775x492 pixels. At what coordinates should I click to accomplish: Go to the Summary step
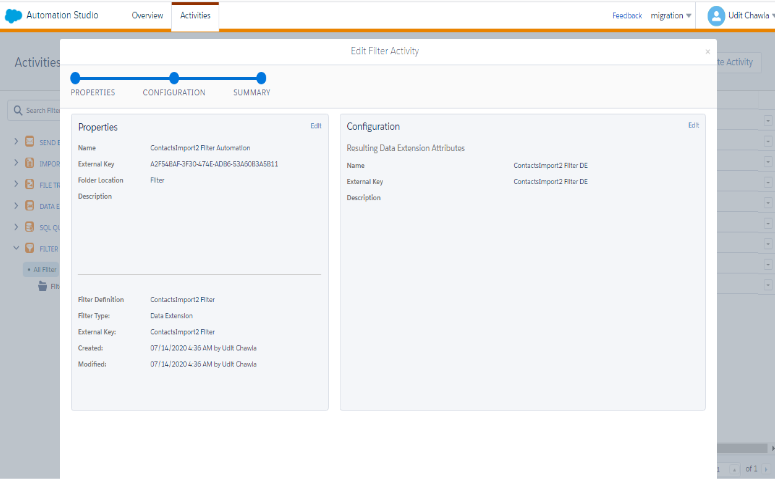261,78
